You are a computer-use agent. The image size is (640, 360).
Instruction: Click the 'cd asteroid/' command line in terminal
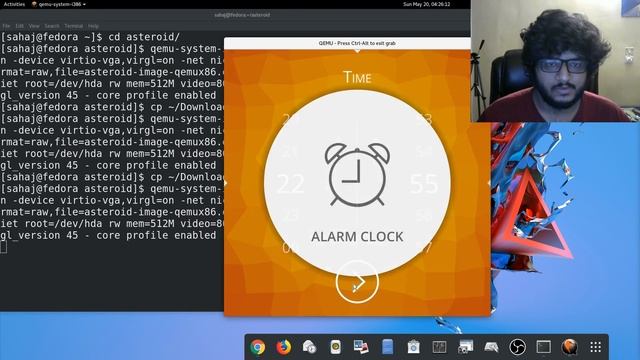point(90,37)
